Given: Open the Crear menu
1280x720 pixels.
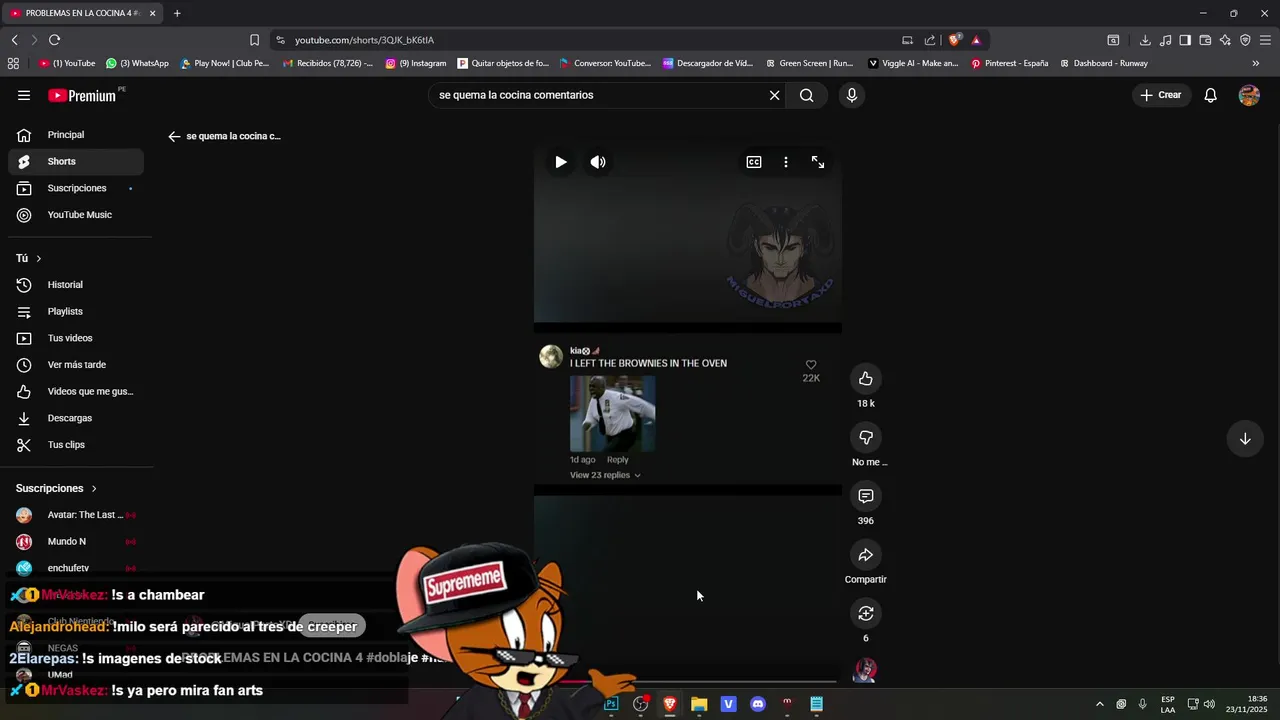Looking at the screenshot, I should (x=1161, y=95).
